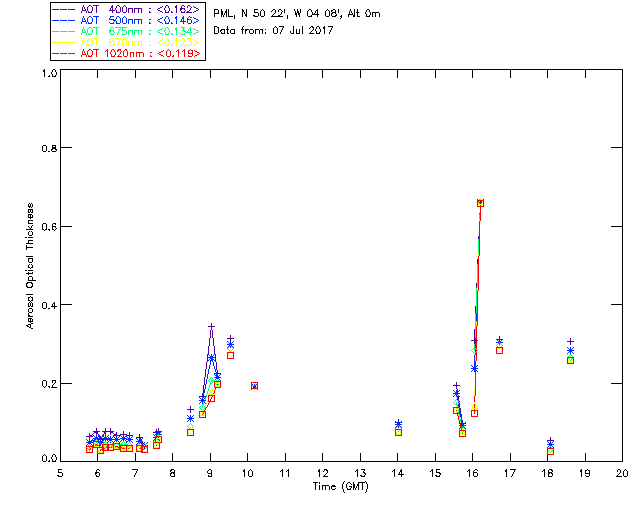Click the AOT 400nm legend entry

[x=127, y=9]
